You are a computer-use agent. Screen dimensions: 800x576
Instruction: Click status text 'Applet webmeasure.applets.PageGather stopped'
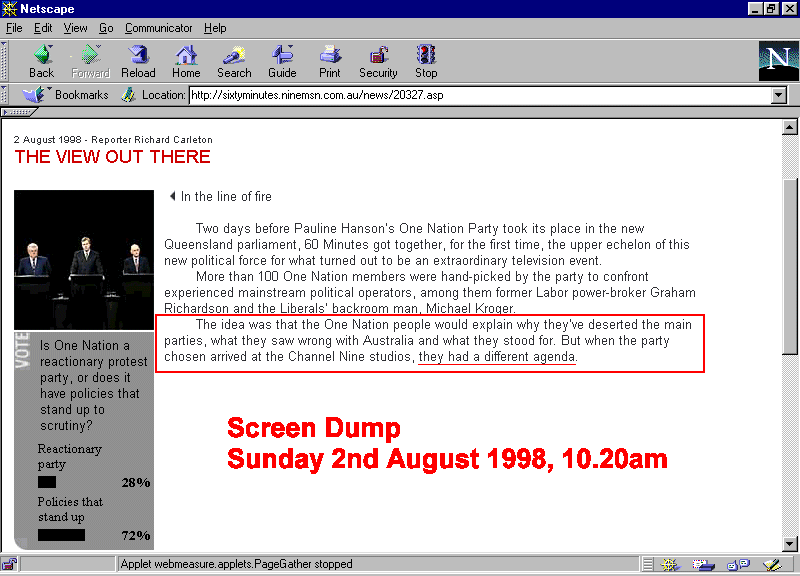pos(236,564)
